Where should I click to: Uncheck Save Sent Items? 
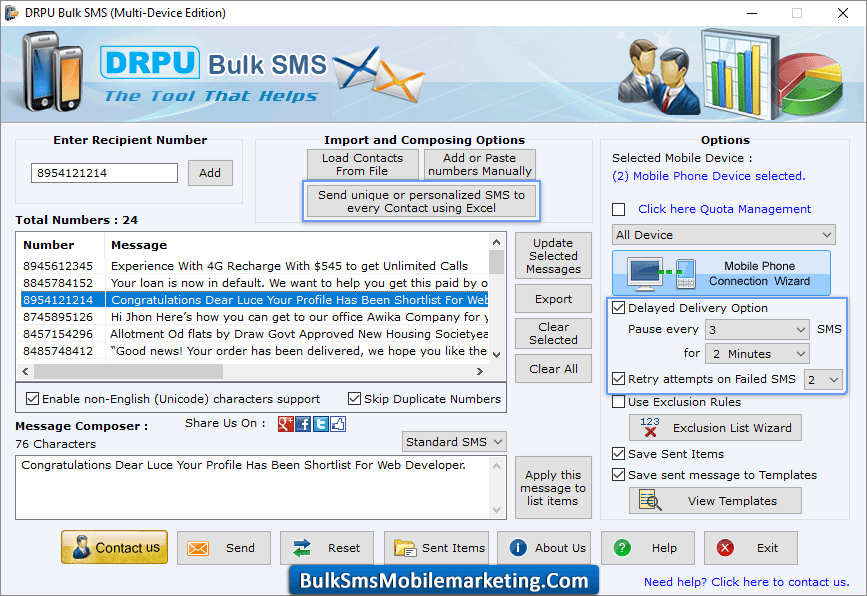click(619, 454)
